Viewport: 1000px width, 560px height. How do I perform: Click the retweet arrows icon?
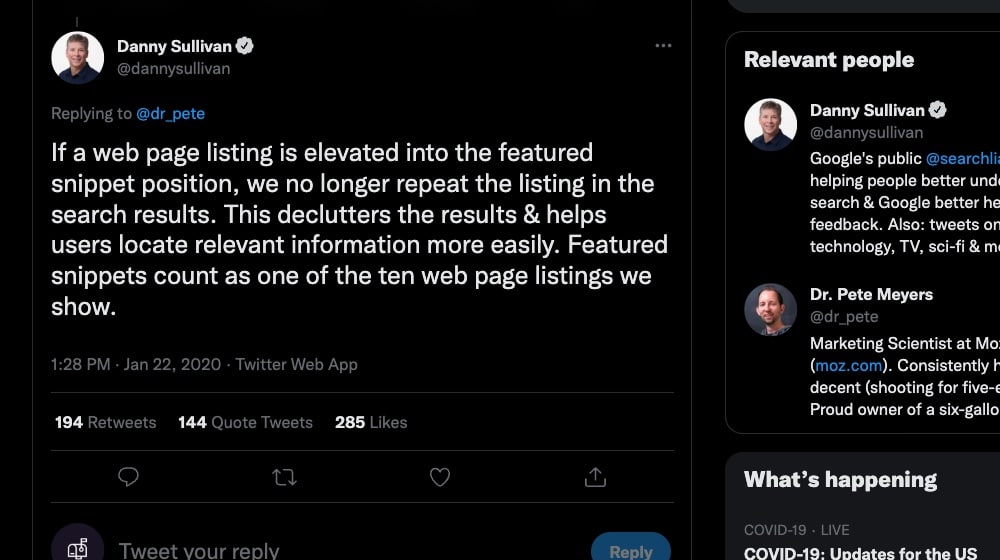284,477
